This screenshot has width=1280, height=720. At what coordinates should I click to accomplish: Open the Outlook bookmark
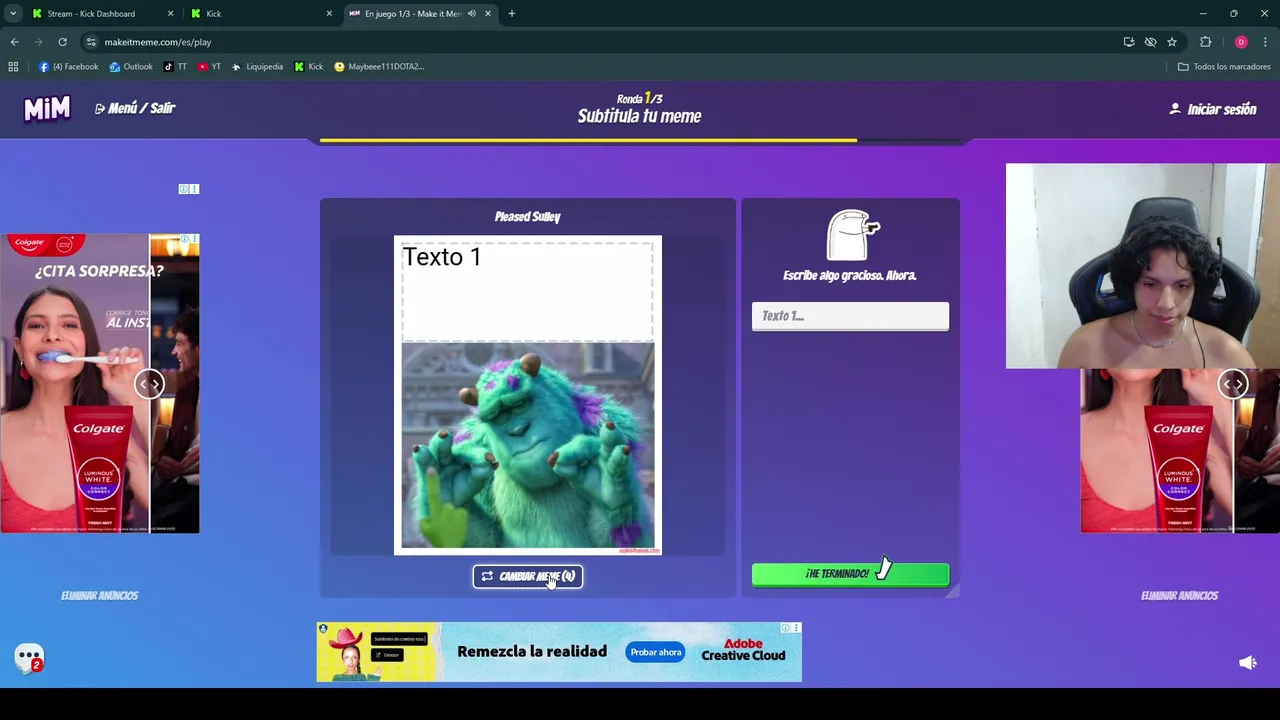pyautogui.click(x=131, y=67)
